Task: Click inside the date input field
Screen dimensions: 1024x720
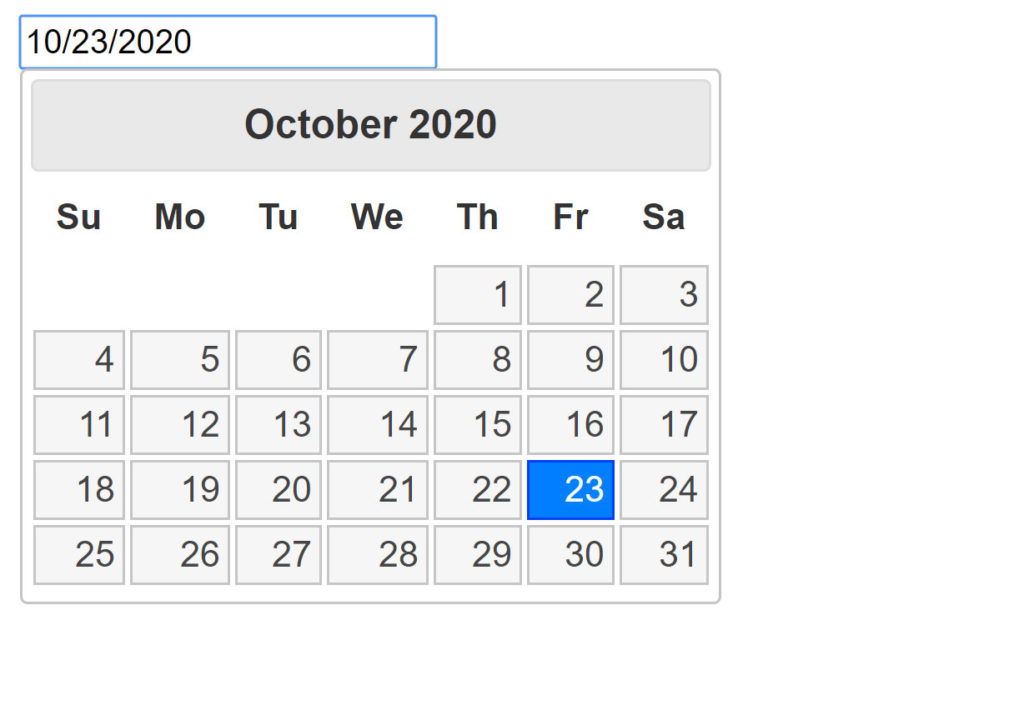Action: [x=228, y=41]
